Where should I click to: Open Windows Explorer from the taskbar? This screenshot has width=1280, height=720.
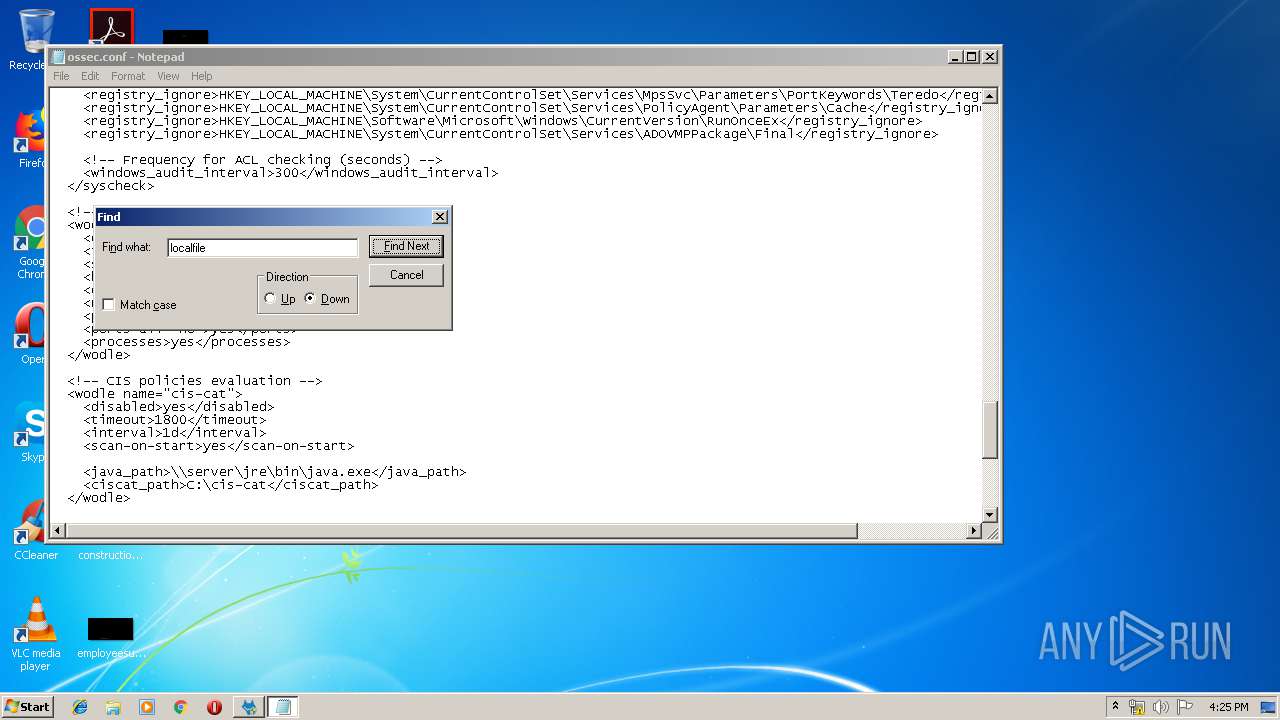[113, 707]
